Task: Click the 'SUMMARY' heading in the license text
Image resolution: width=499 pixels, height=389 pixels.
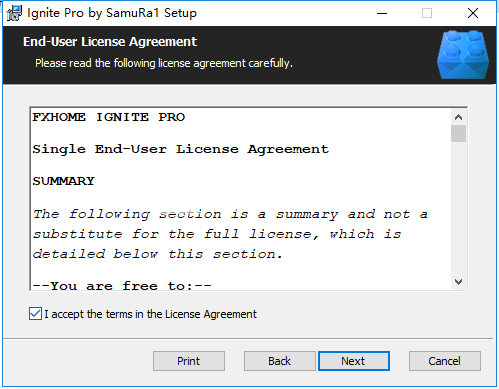Action: (x=63, y=181)
